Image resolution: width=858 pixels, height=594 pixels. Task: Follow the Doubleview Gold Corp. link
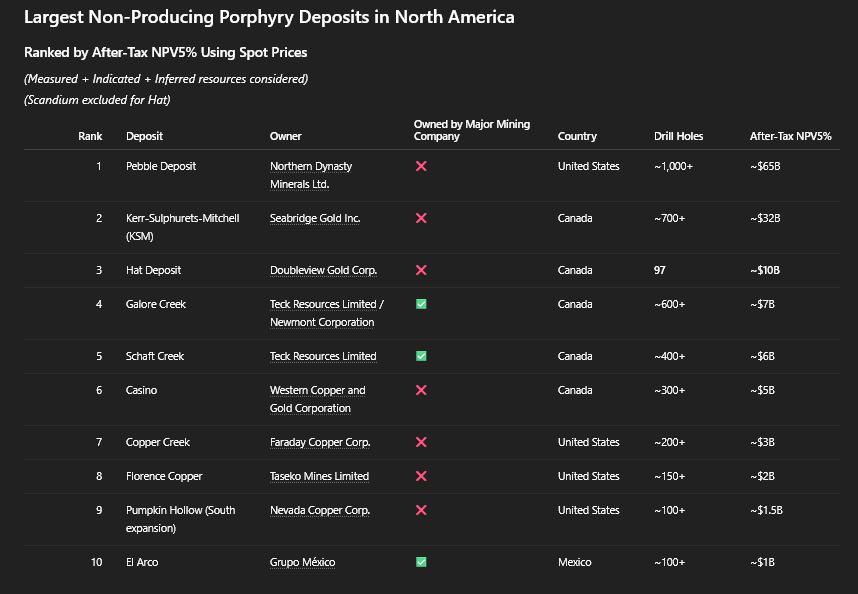point(323,270)
